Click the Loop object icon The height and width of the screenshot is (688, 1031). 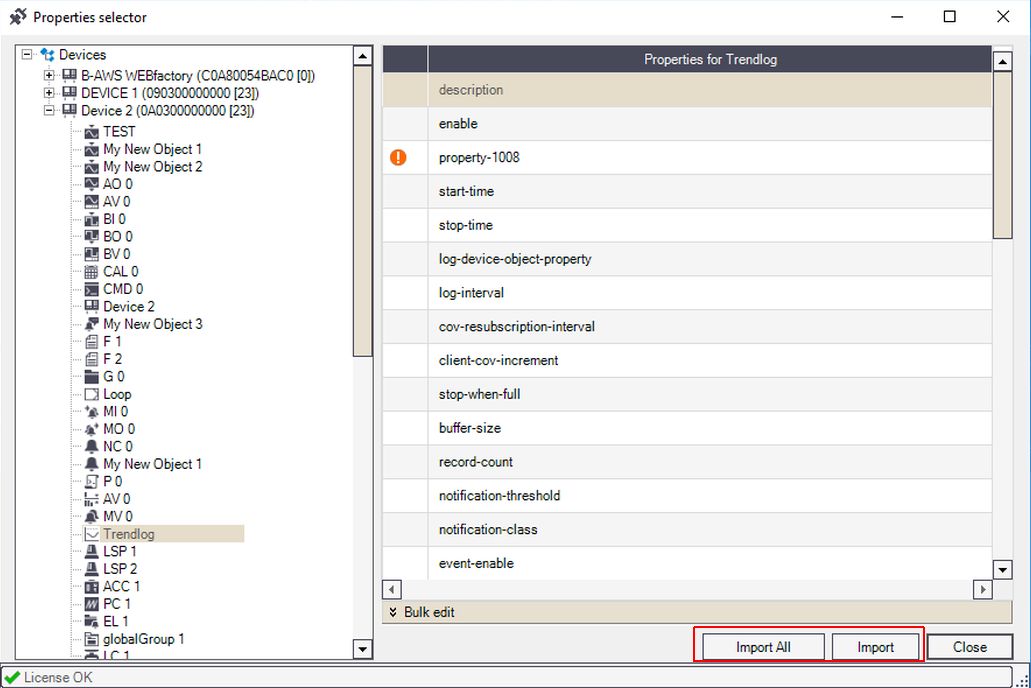[92, 394]
